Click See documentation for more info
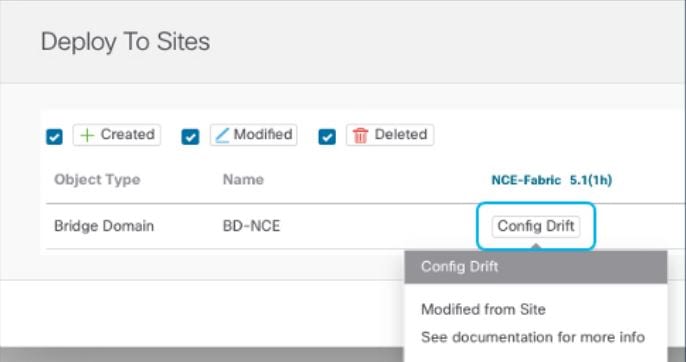The height and width of the screenshot is (362, 686). [x=533, y=337]
